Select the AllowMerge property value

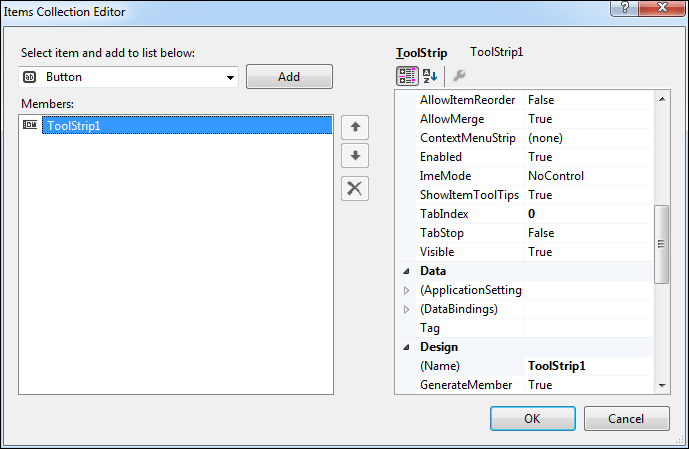[x=588, y=119]
